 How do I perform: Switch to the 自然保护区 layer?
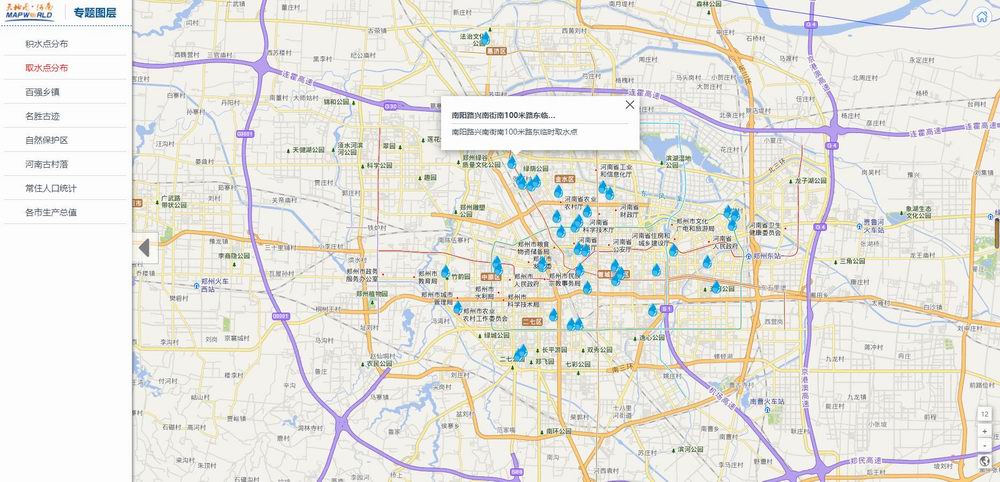coord(47,140)
